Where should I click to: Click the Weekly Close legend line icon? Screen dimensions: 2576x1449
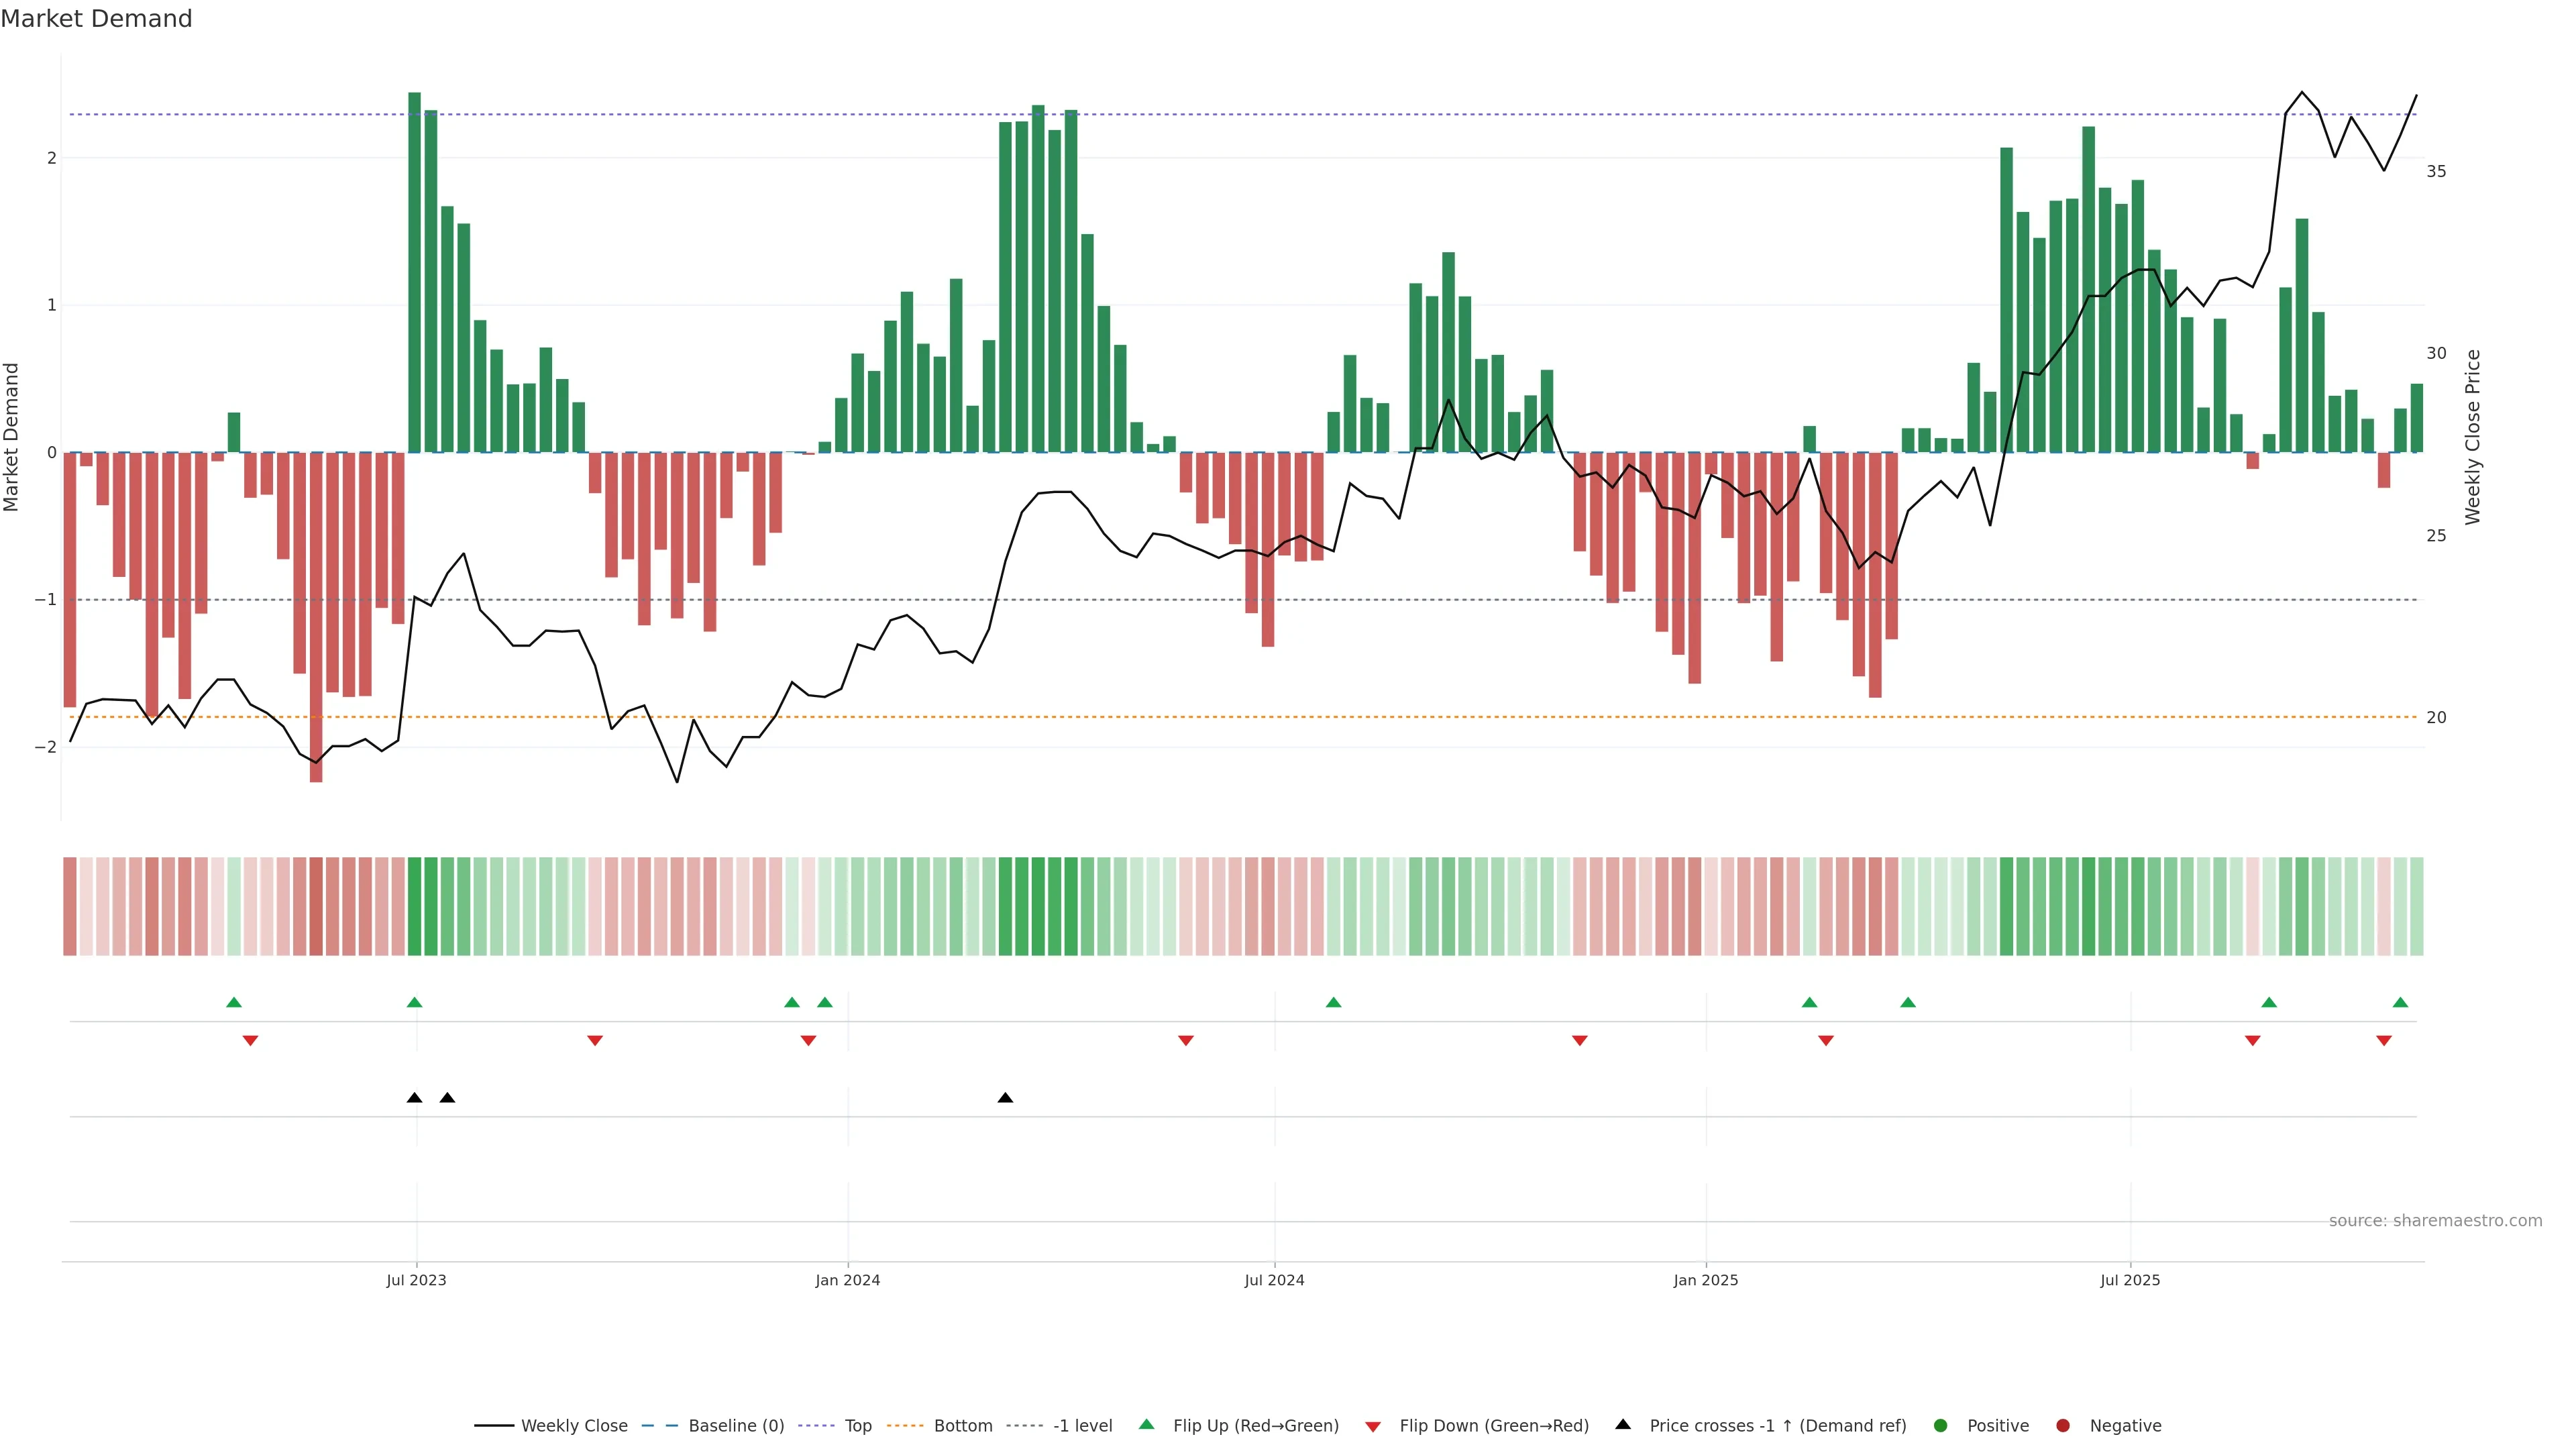pos(494,1426)
